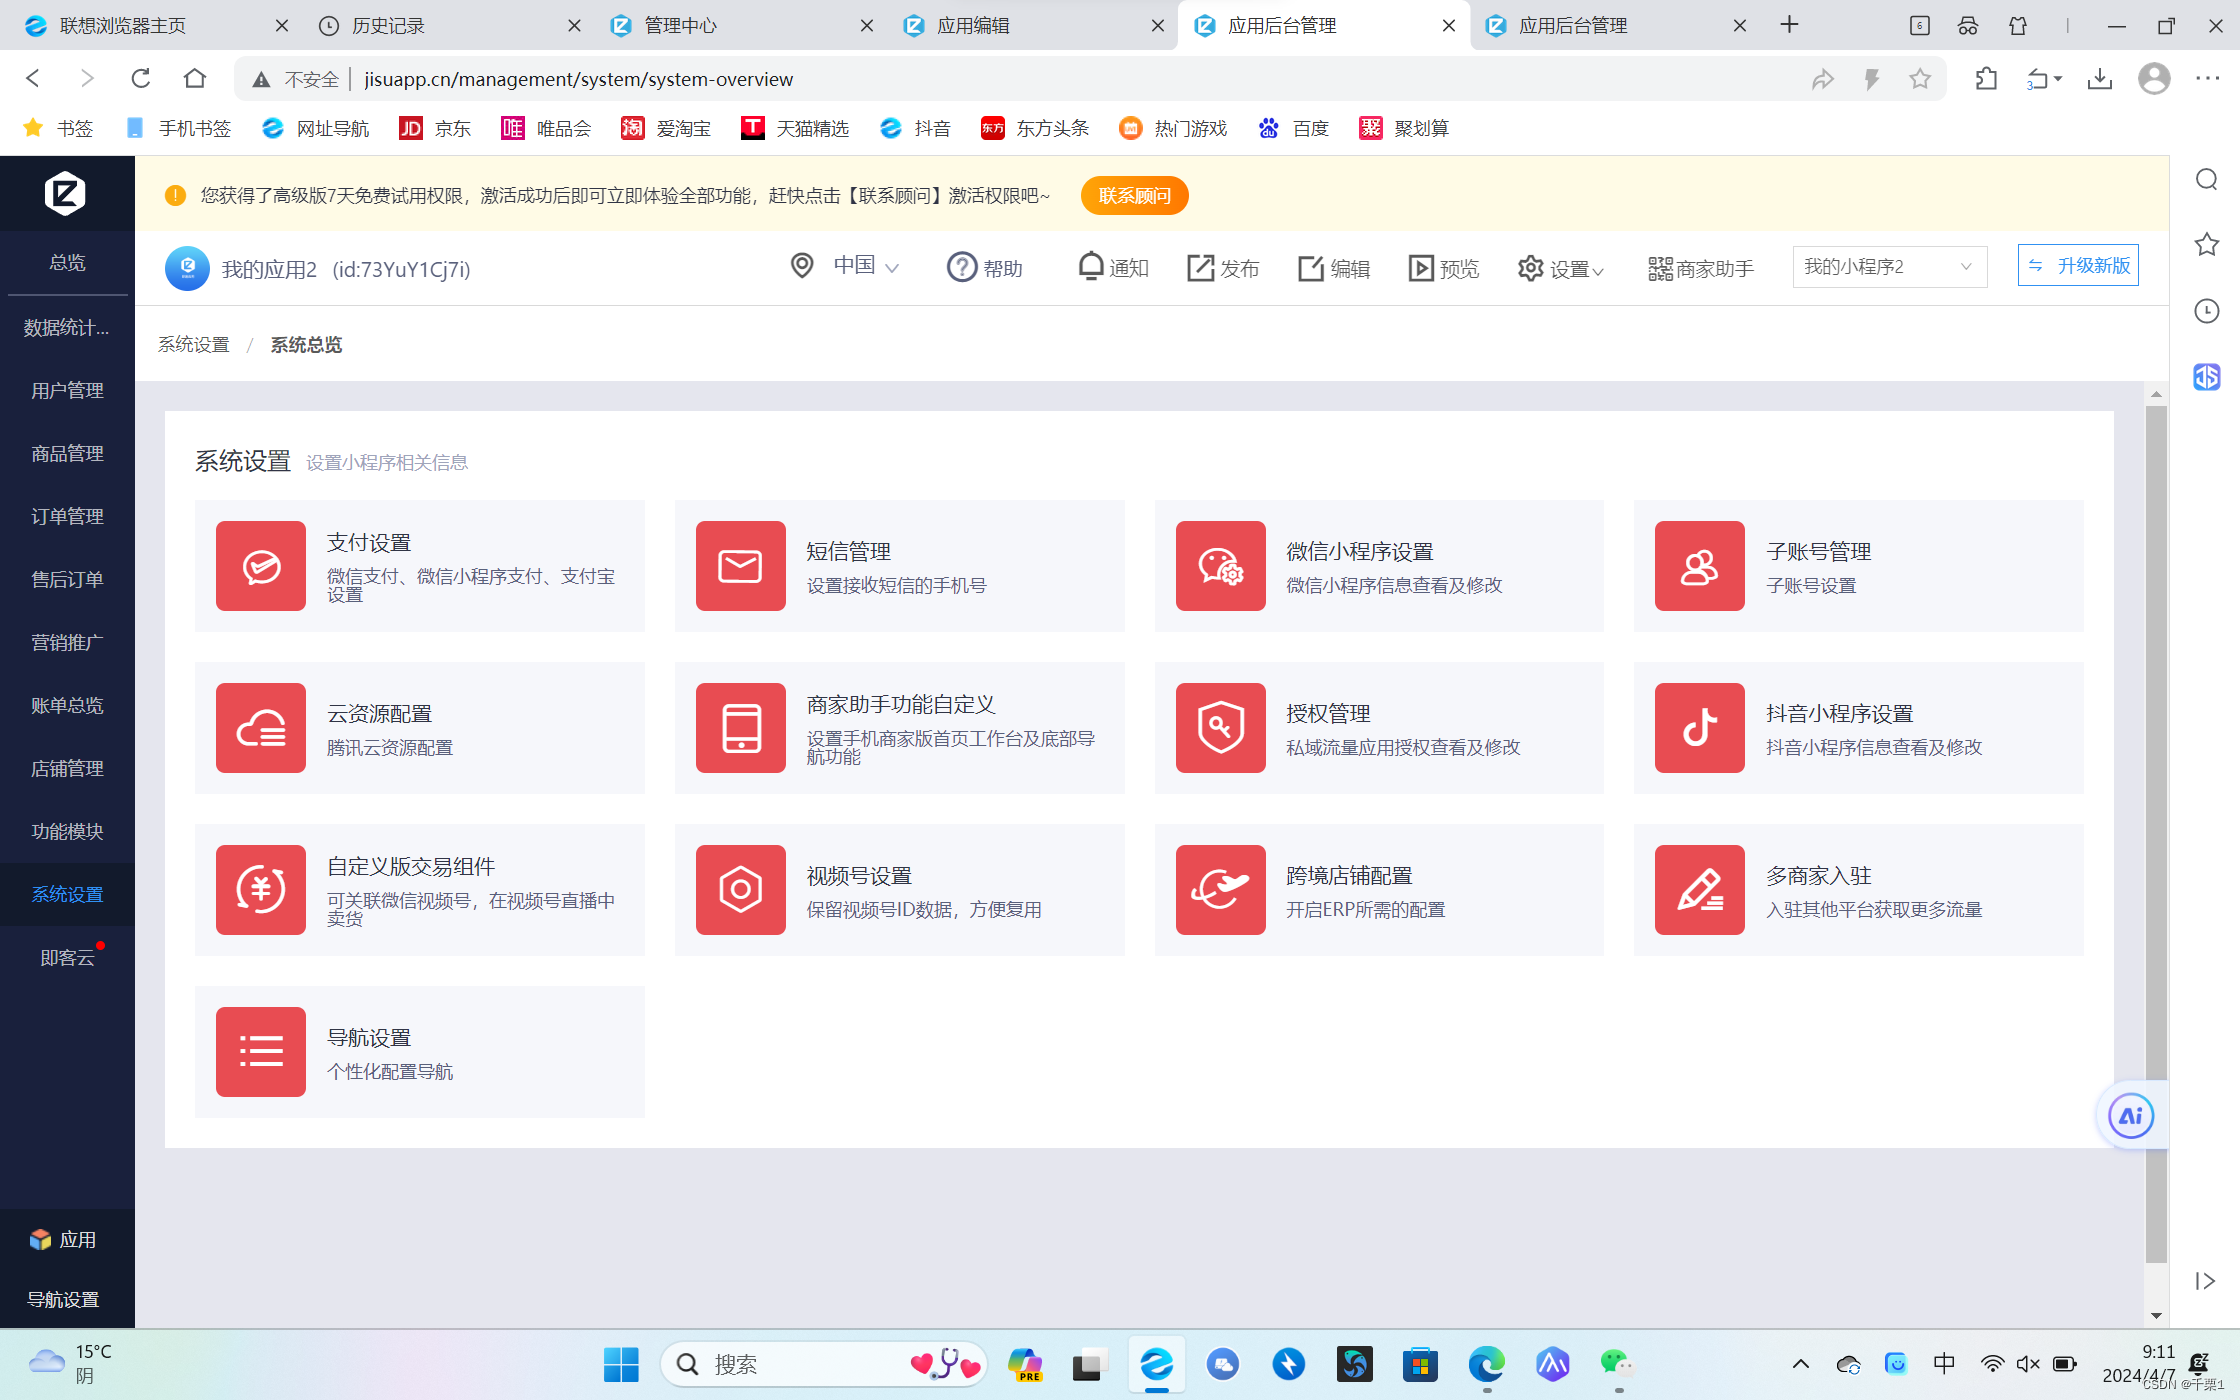The width and height of the screenshot is (2240, 1400).
Task: Select 营销推广 in left sidebar
Action: [x=67, y=642]
